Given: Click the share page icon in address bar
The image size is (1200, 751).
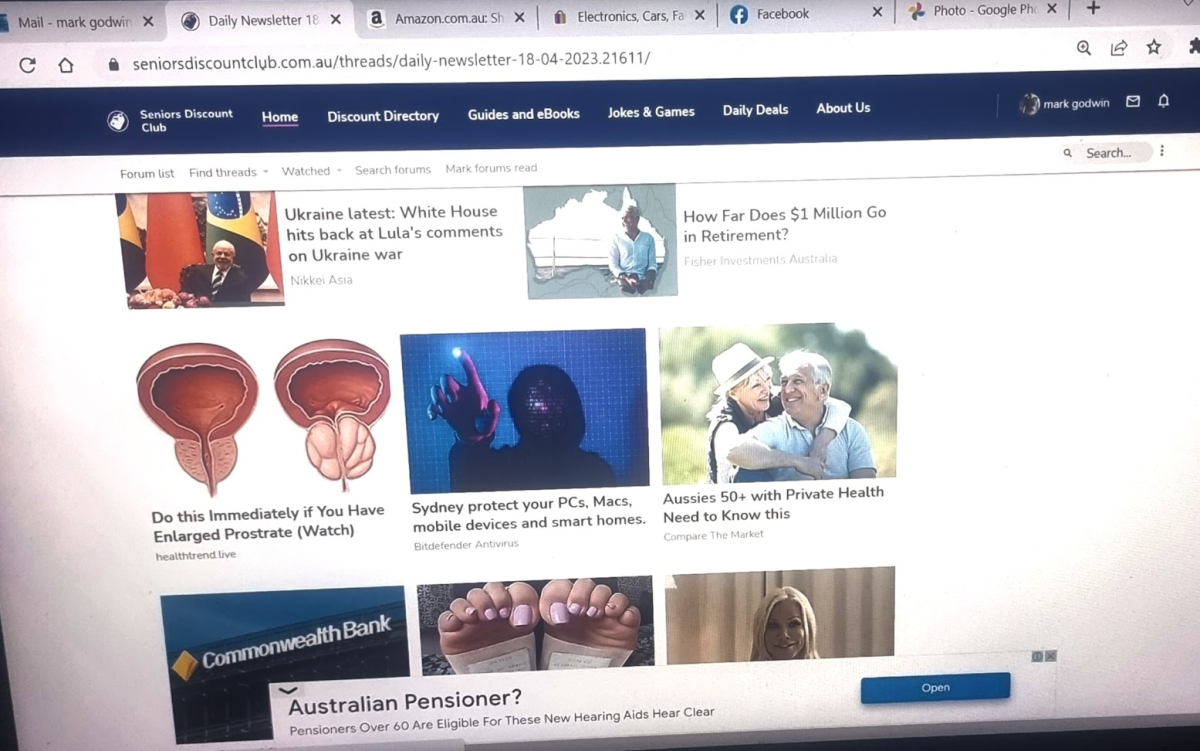Looking at the screenshot, I should click(x=1119, y=48).
